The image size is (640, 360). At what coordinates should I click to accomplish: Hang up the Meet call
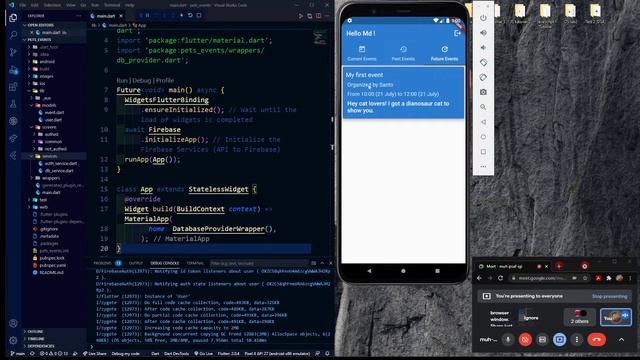(596, 339)
